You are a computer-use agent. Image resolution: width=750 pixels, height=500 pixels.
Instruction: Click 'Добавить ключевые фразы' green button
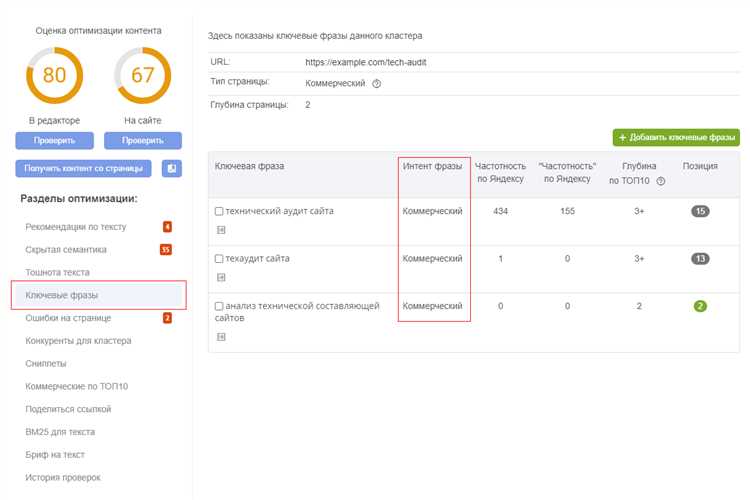[x=676, y=137]
